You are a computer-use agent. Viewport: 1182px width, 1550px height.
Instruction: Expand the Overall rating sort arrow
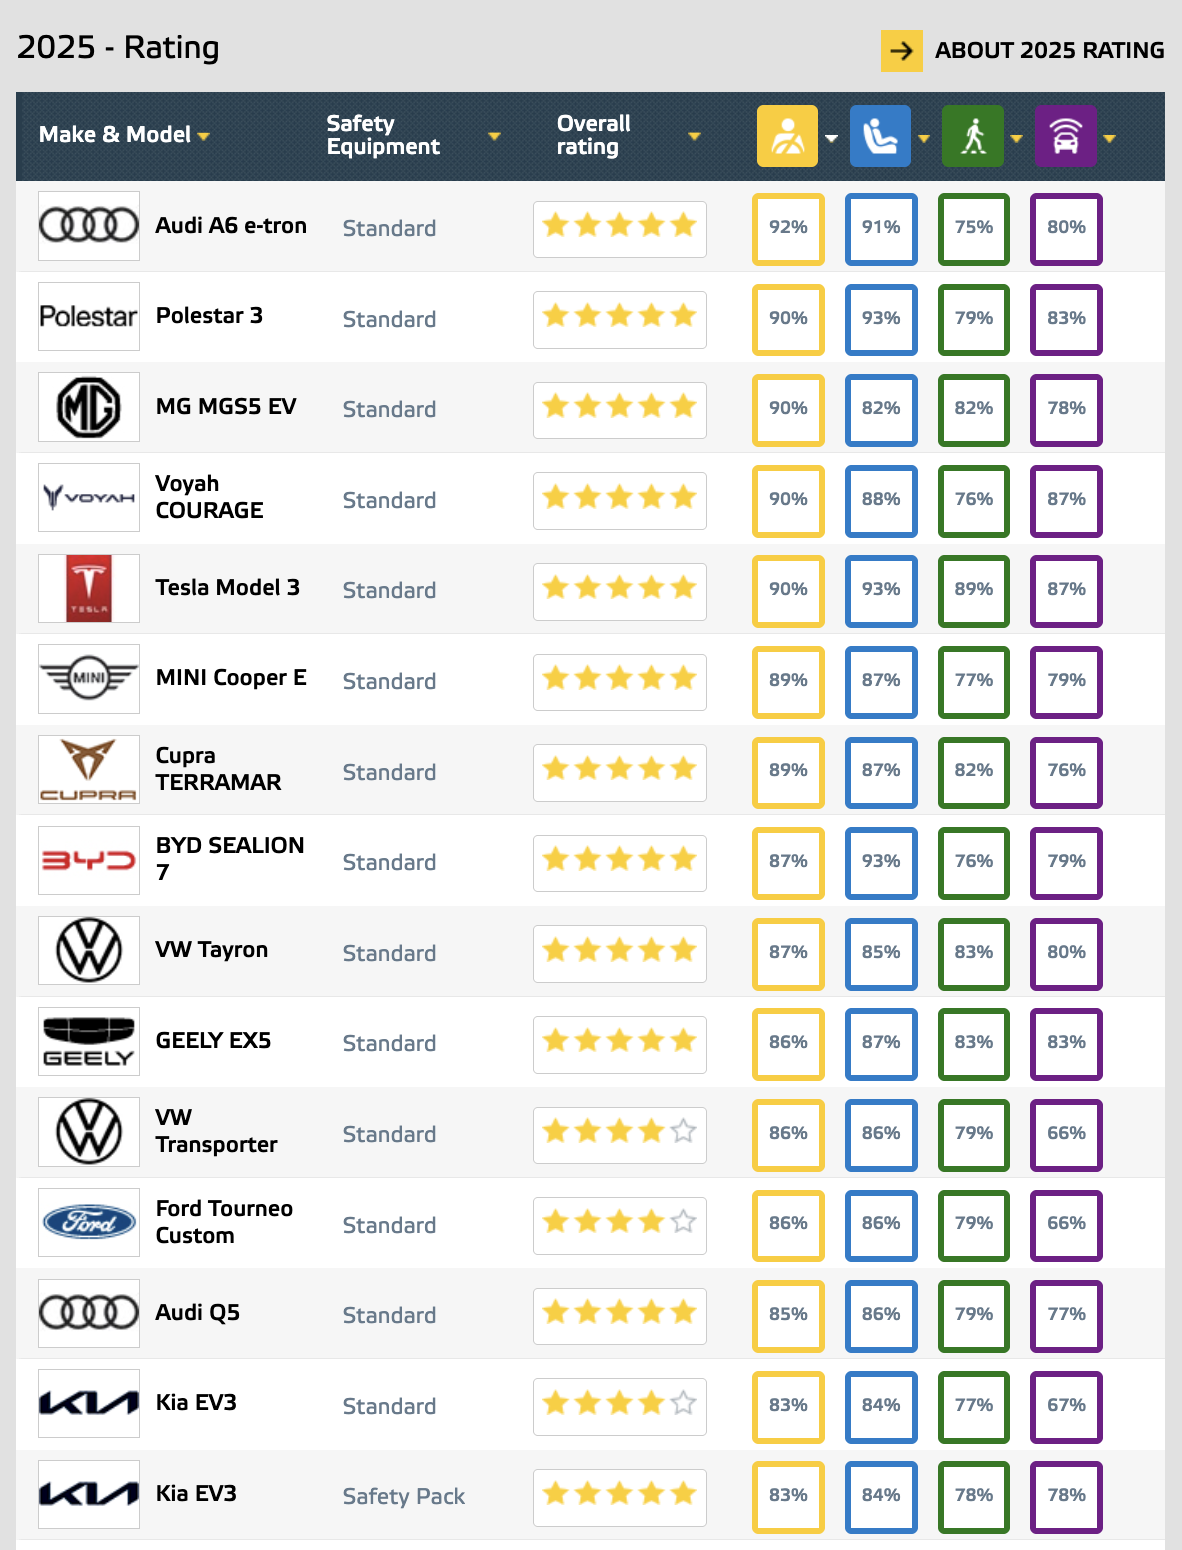(695, 136)
